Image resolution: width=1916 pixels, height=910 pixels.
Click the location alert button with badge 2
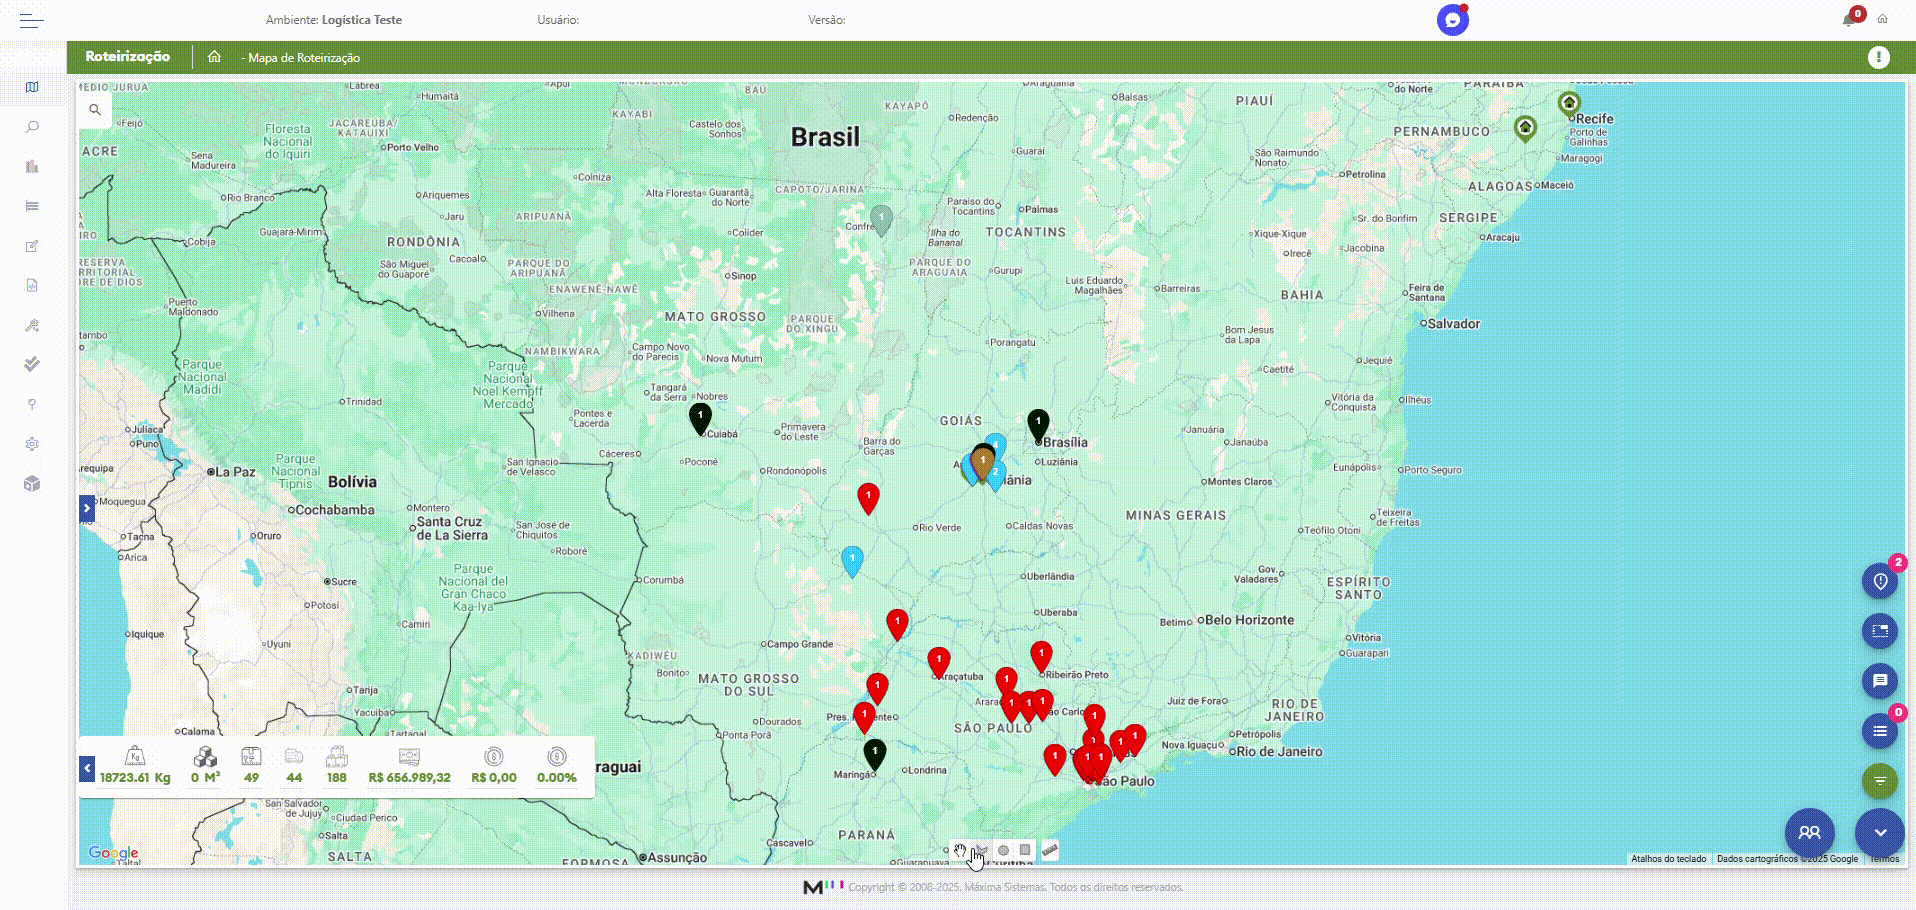1879,582
